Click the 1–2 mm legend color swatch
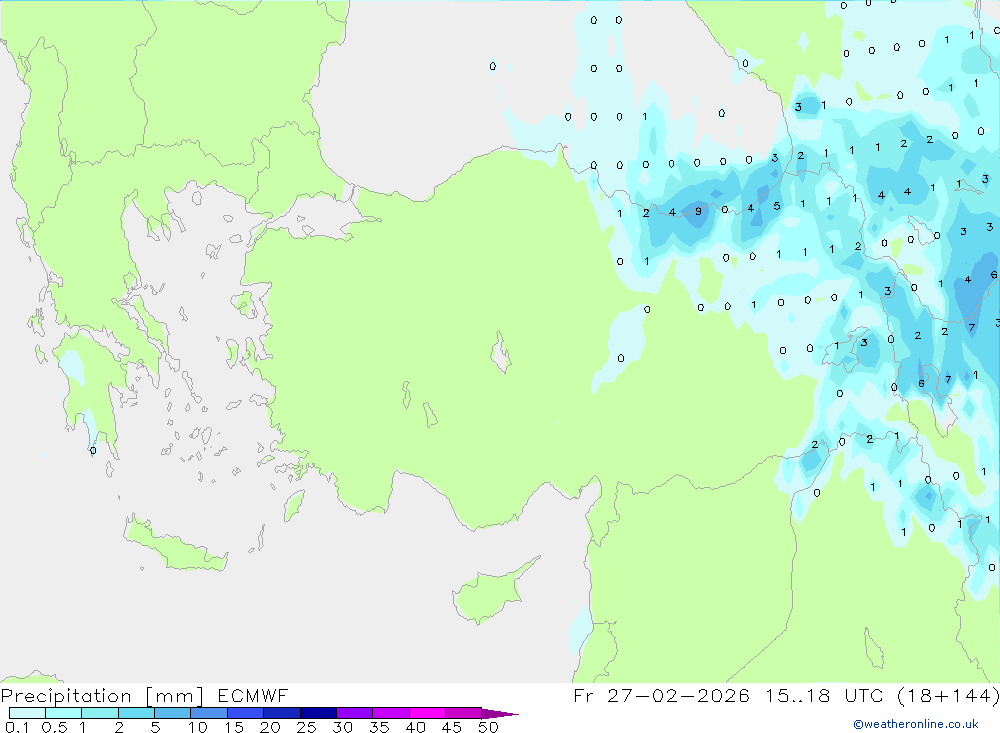The height and width of the screenshot is (733, 1000). (100, 713)
